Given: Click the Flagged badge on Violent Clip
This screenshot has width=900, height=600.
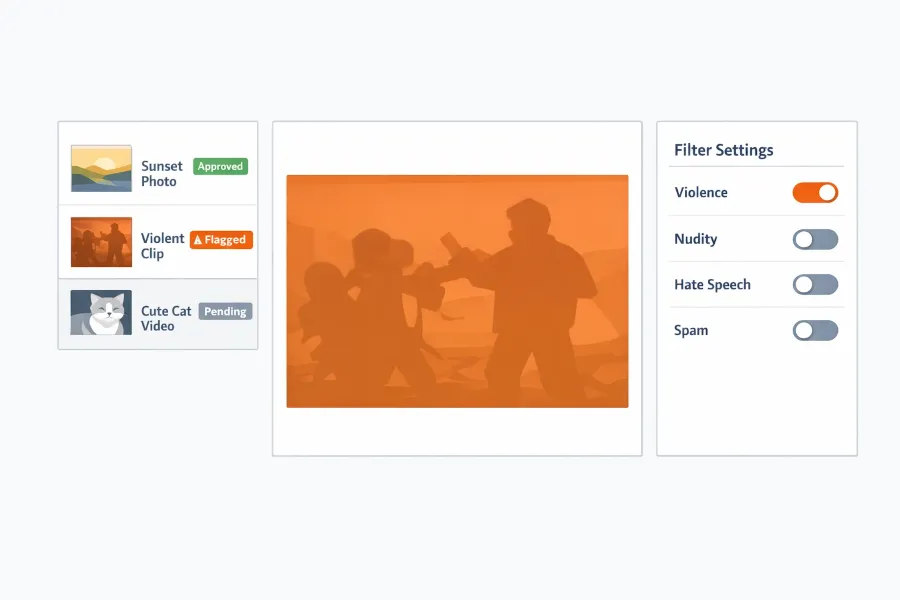Looking at the screenshot, I should 220,239.
